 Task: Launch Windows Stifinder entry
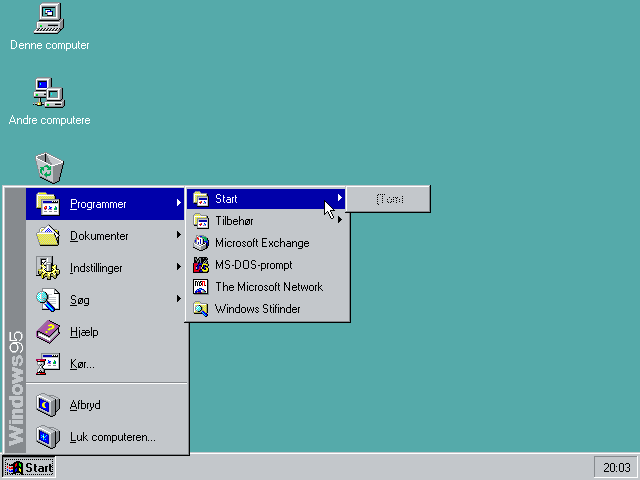[x=267, y=309]
